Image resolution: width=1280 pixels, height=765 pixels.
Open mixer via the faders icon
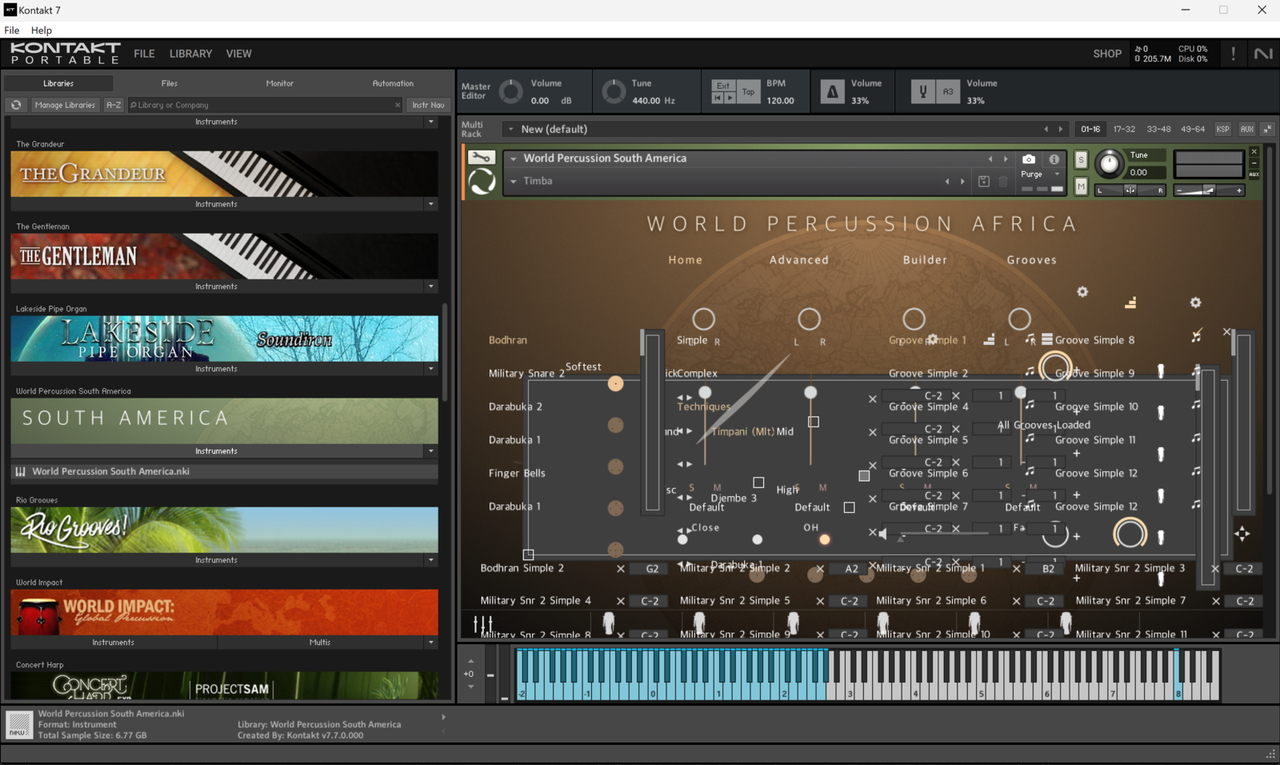[482, 624]
